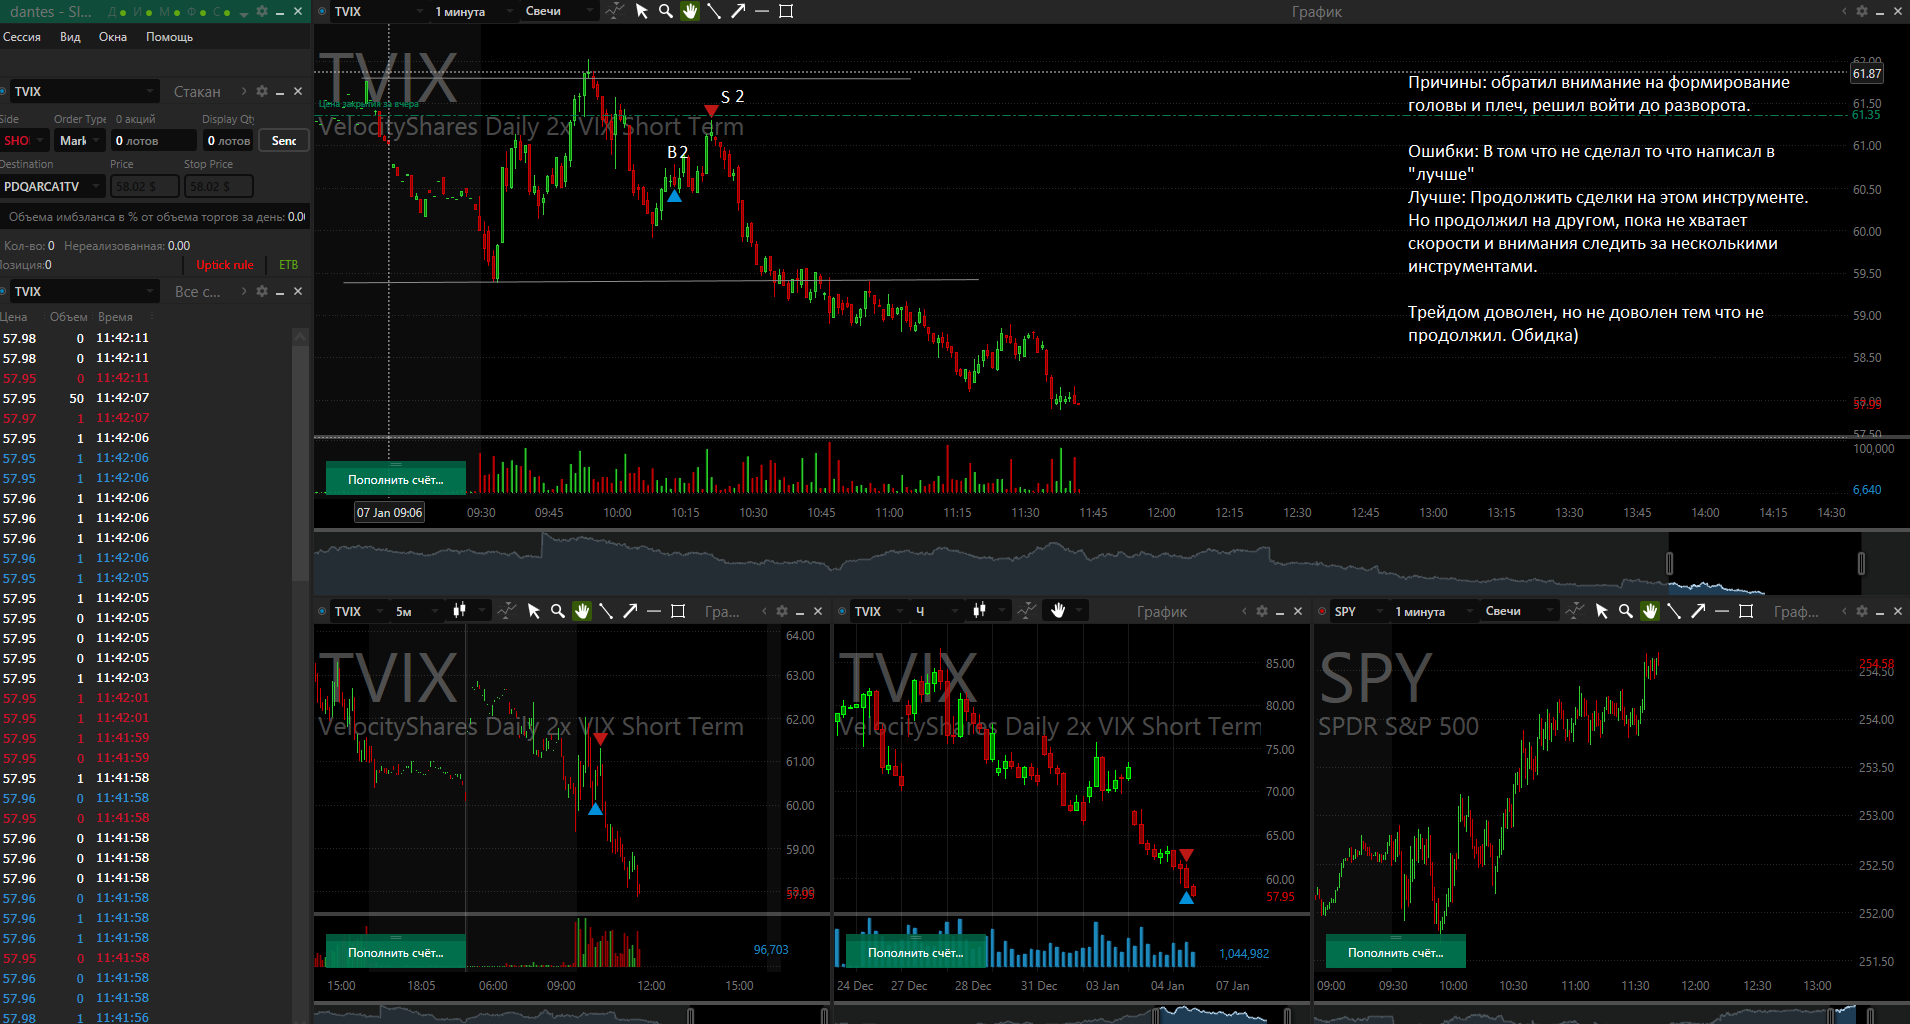The height and width of the screenshot is (1024, 1910).
Task: Open settings gear of the SPY chart
Action: 1862,611
